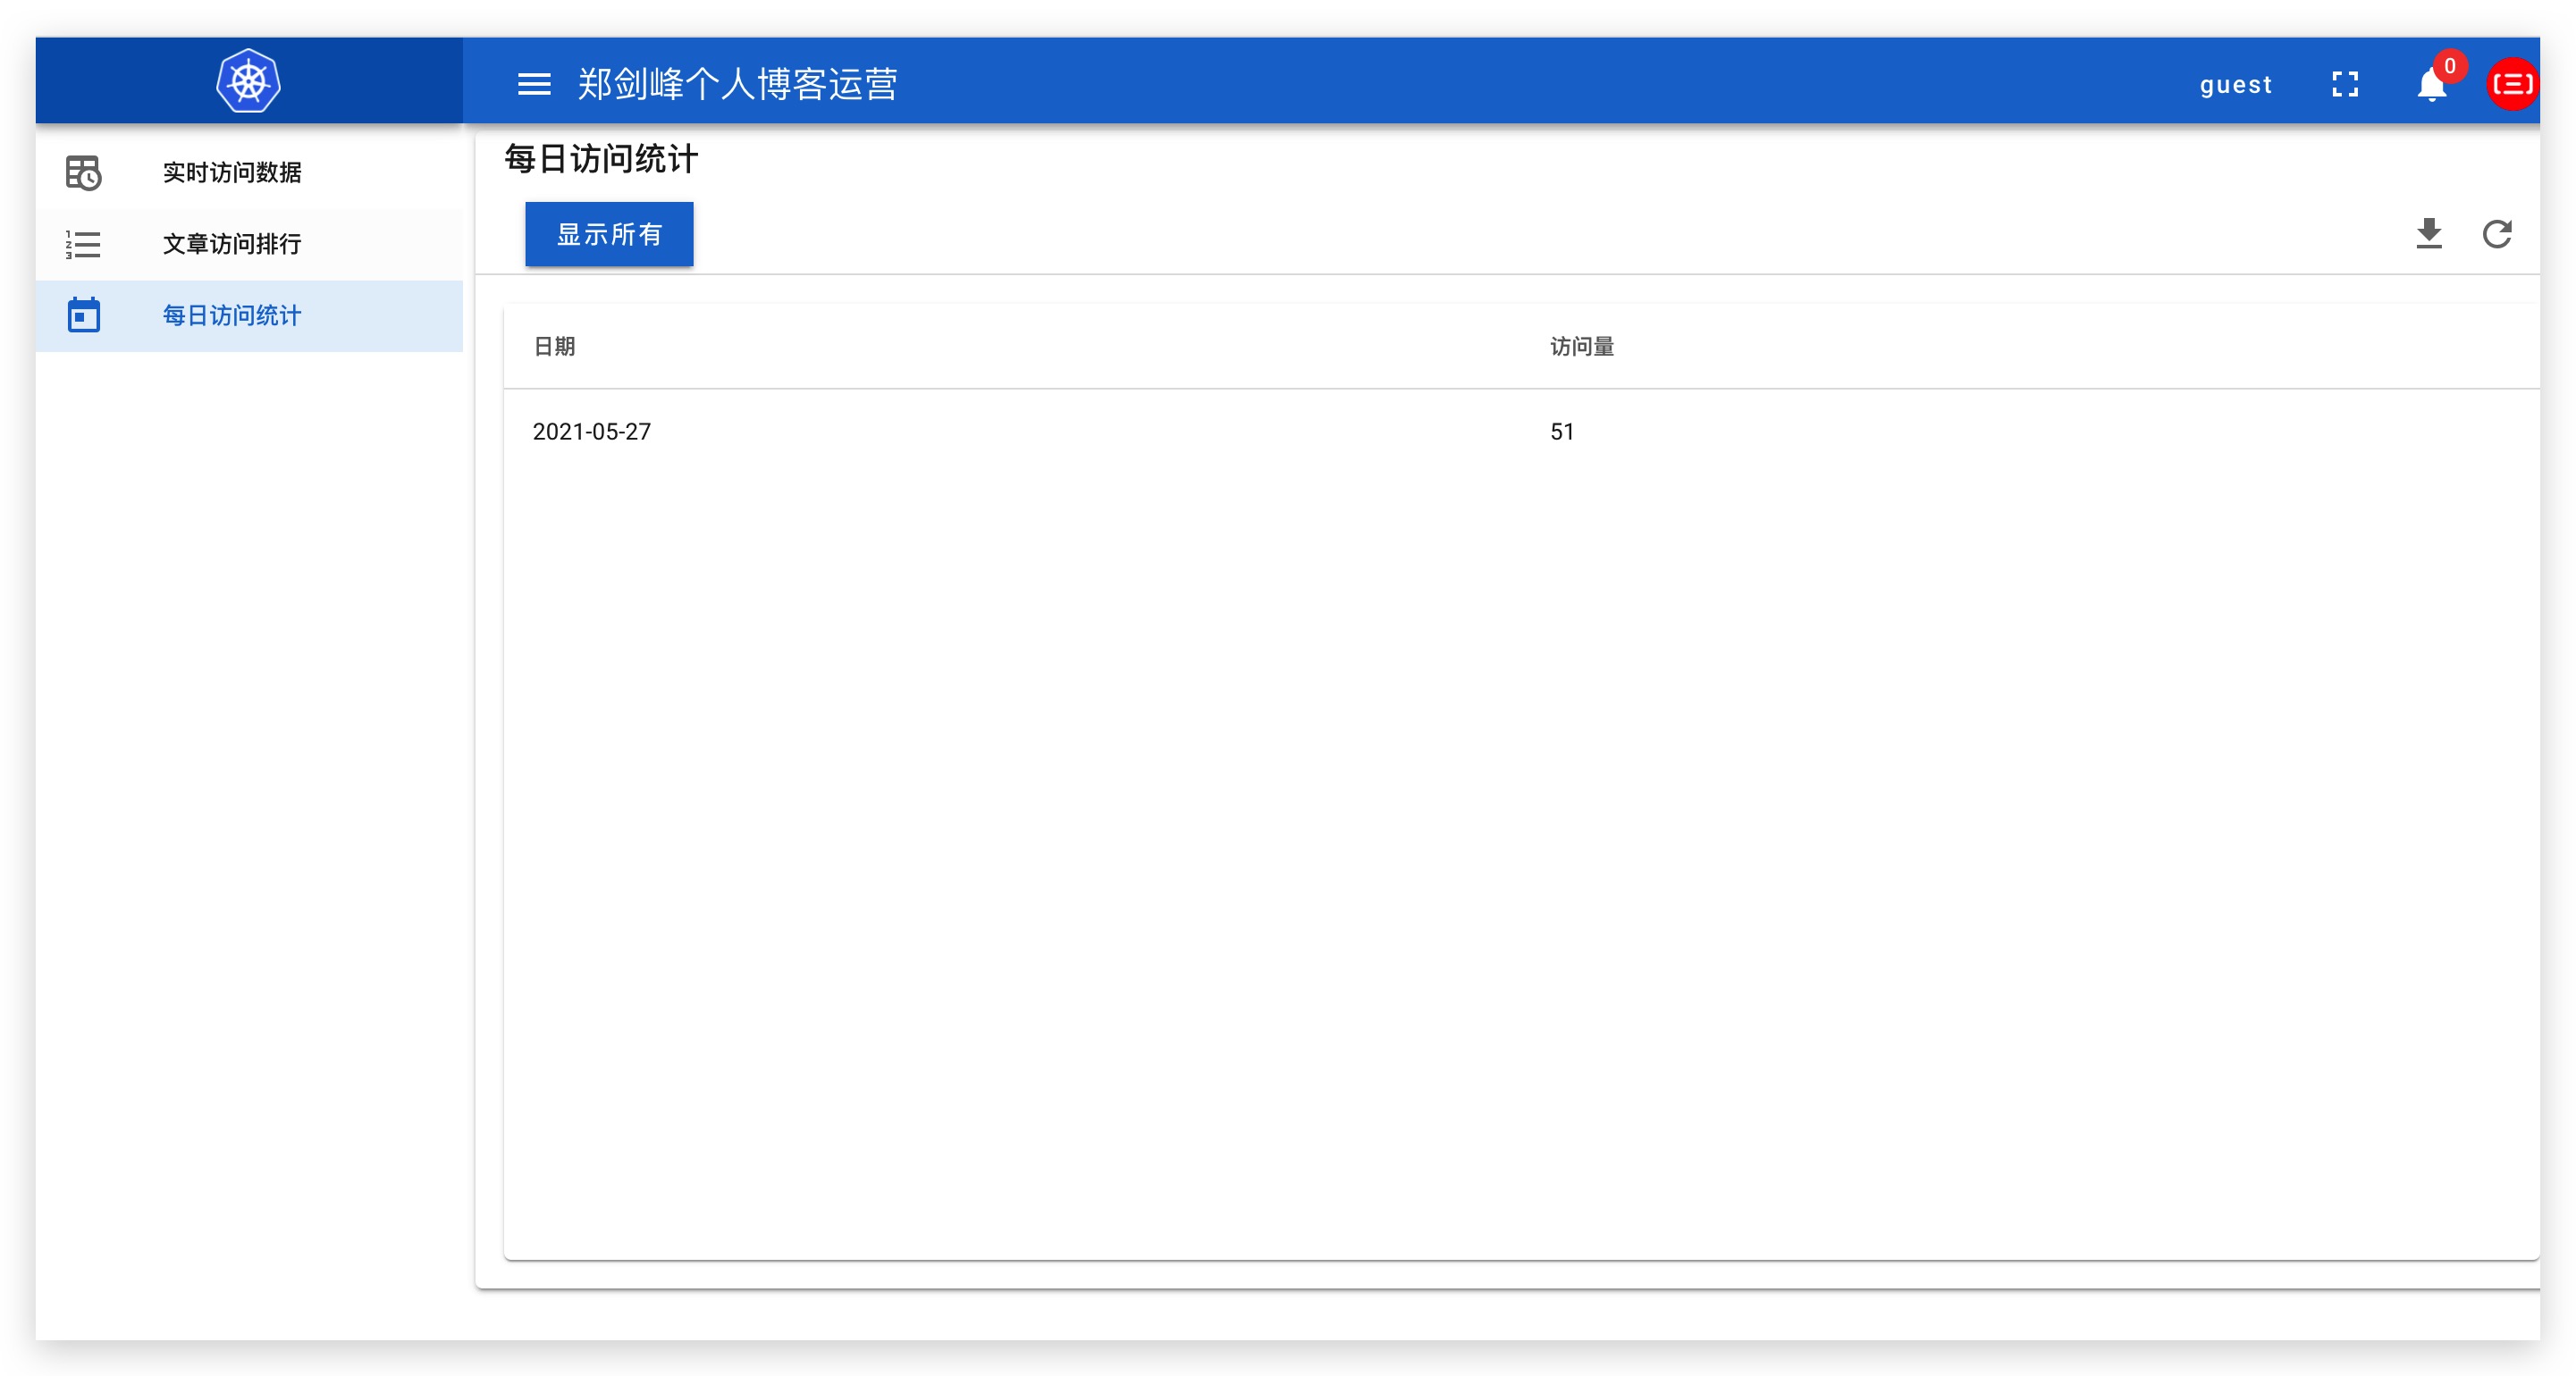
Task: Click the 显示所有 button
Action: pyautogui.click(x=609, y=234)
